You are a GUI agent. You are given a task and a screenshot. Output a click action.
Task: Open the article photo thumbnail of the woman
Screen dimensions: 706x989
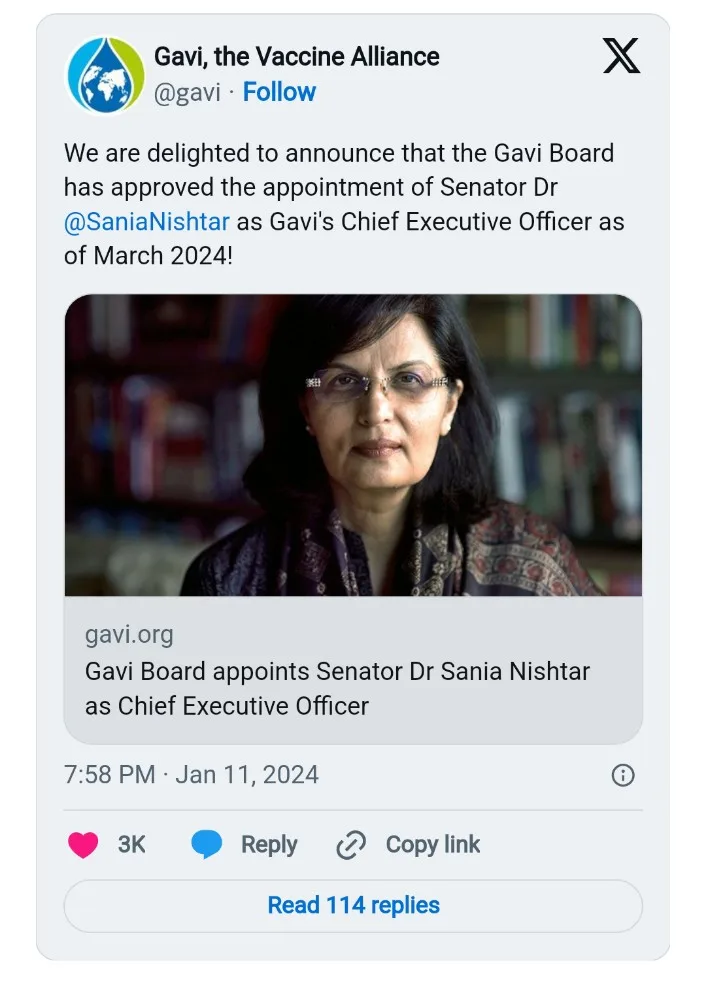353,445
